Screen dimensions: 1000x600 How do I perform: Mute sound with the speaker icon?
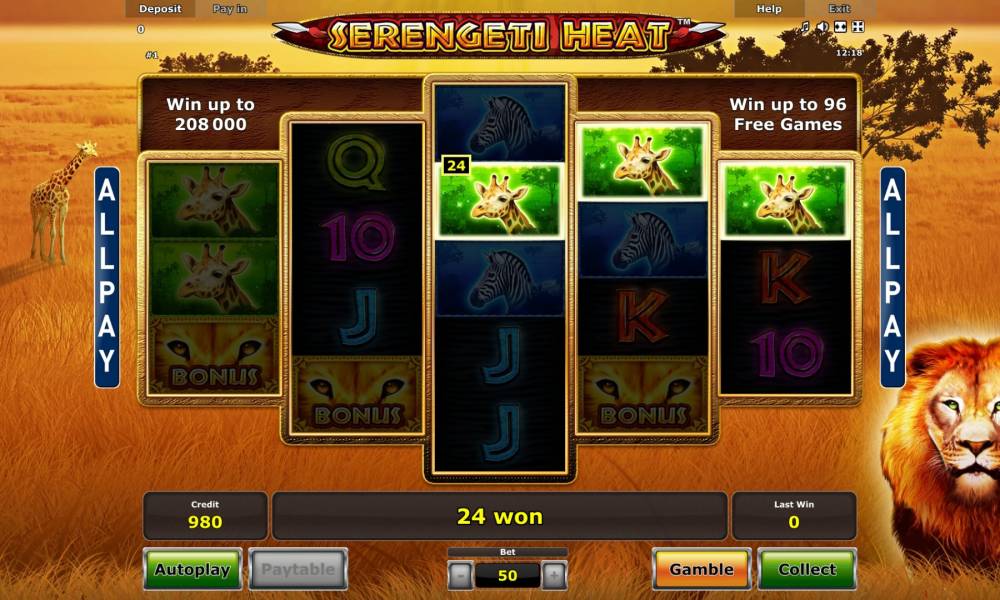pos(823,26)
